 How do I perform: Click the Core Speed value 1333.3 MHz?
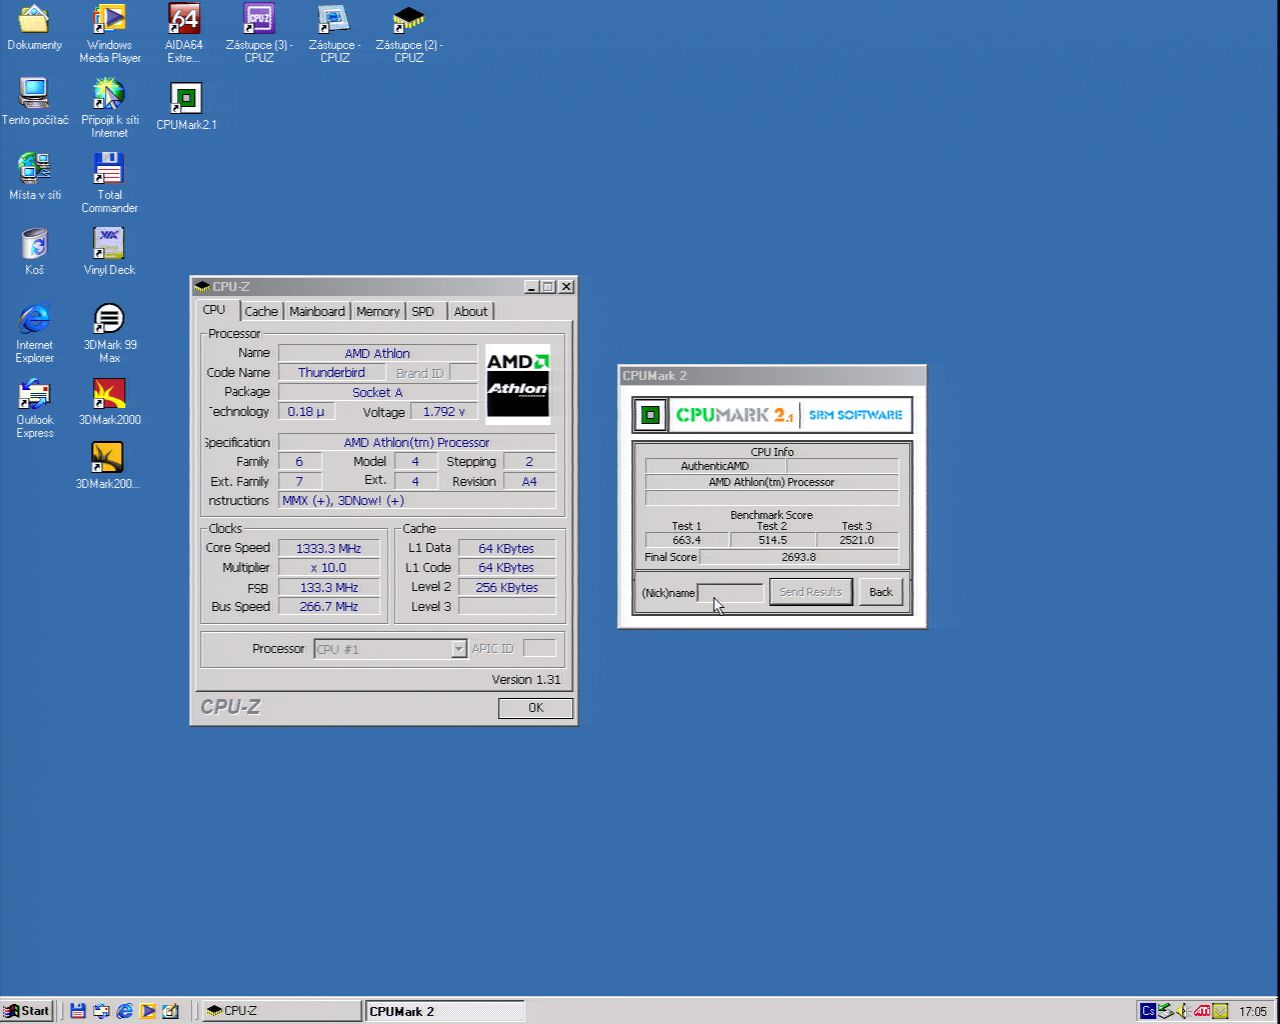[328, 548]
